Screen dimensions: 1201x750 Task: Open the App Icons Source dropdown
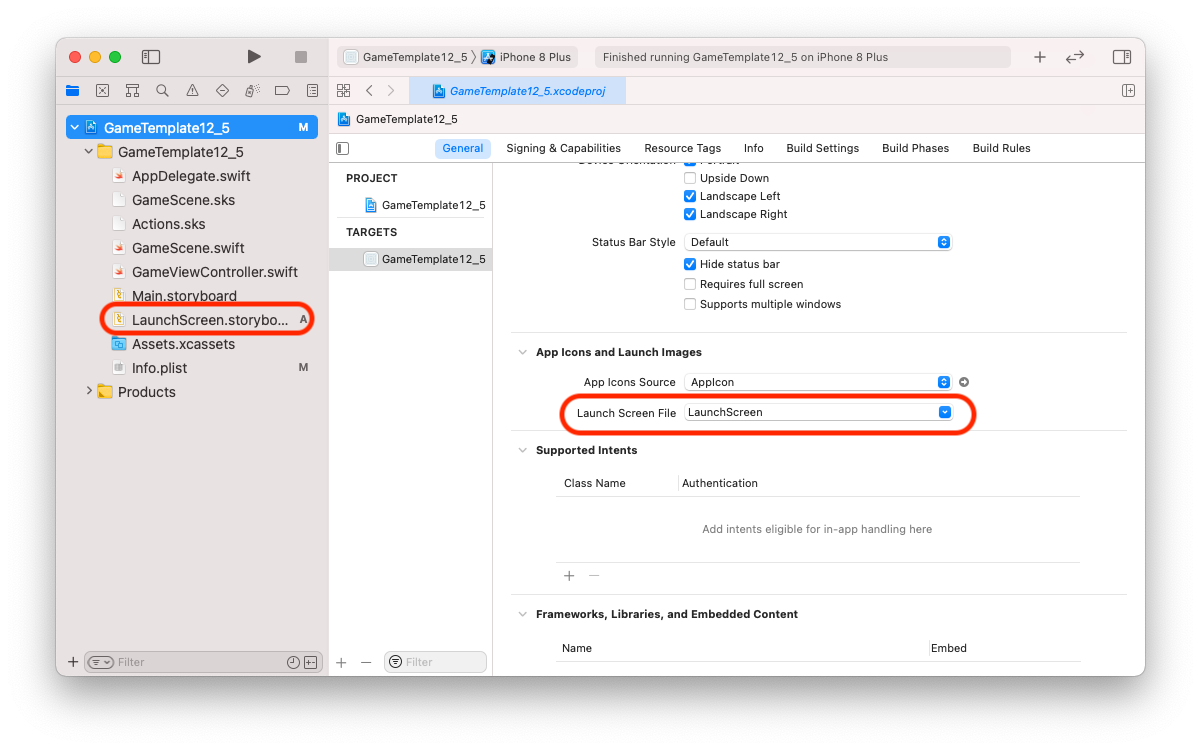point(817,382)
